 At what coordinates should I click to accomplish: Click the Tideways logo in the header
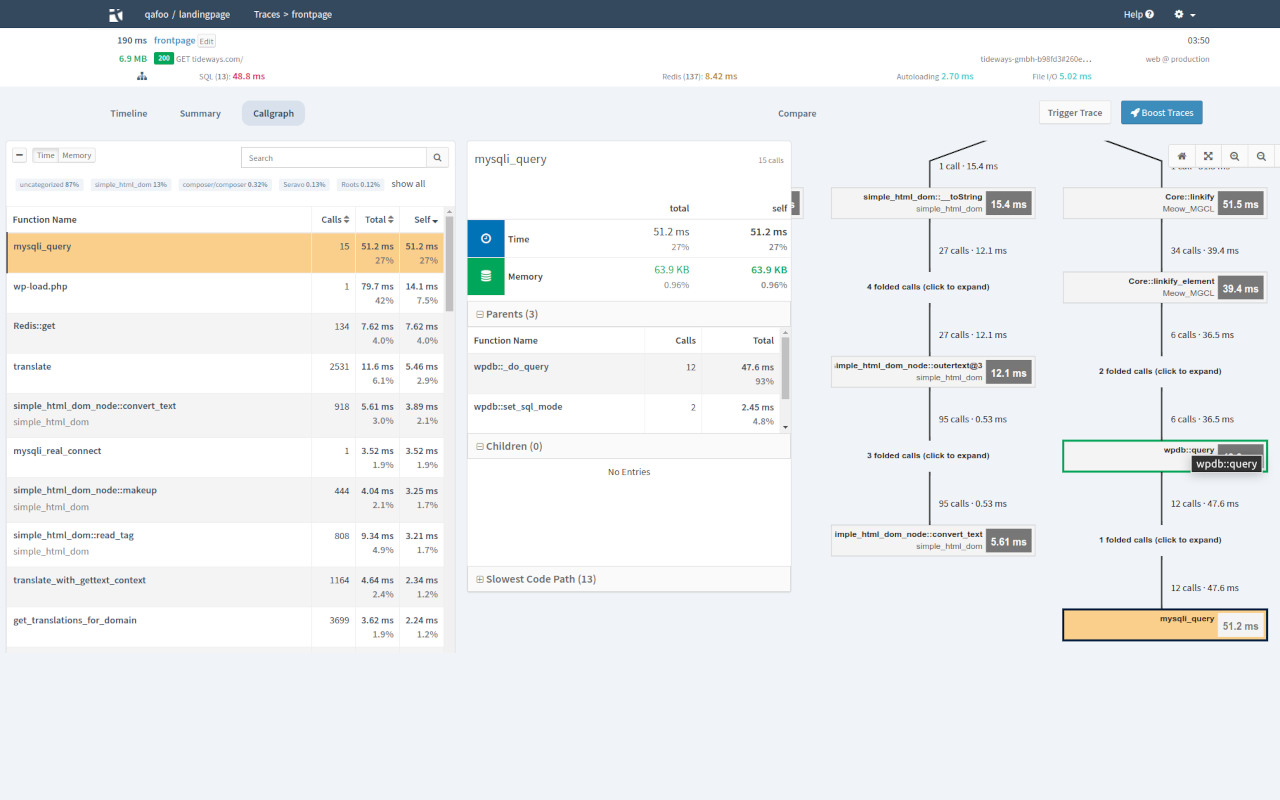pyautogui.click(x=117, y=15)
